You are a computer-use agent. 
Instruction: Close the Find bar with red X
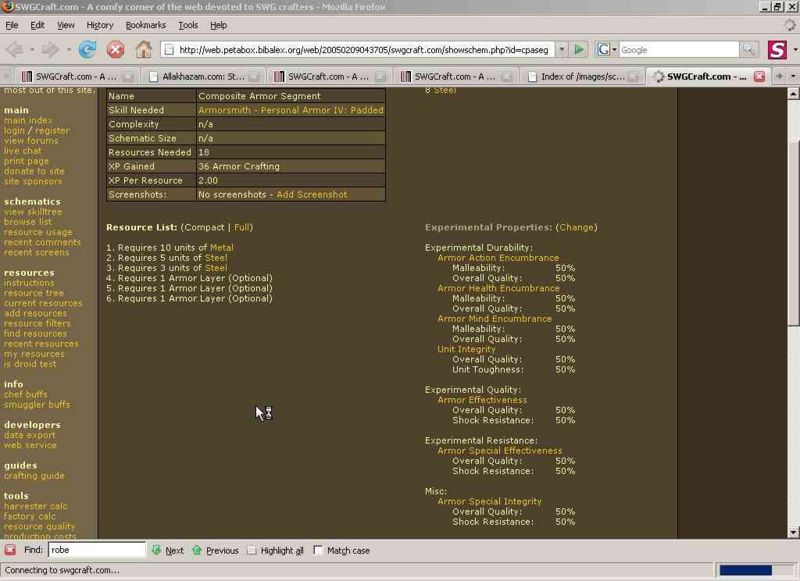pos(10,550)
